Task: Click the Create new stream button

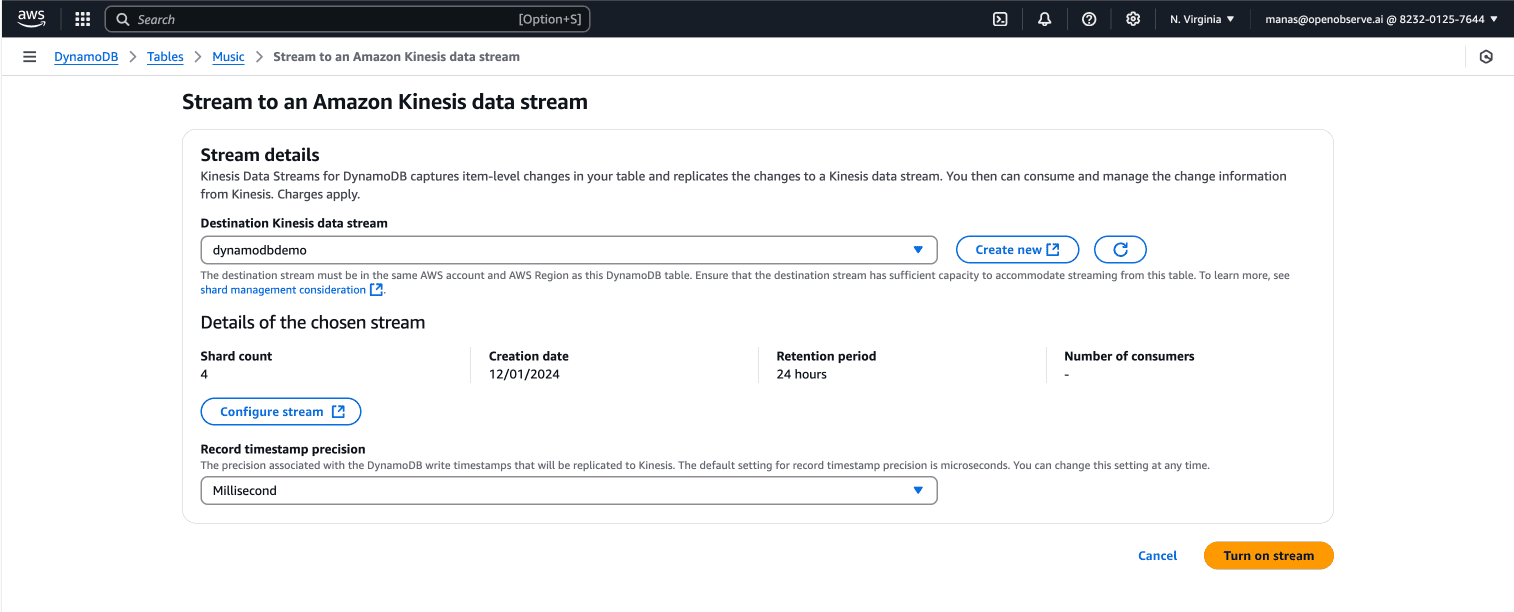Action: [x=1017, y=249]
